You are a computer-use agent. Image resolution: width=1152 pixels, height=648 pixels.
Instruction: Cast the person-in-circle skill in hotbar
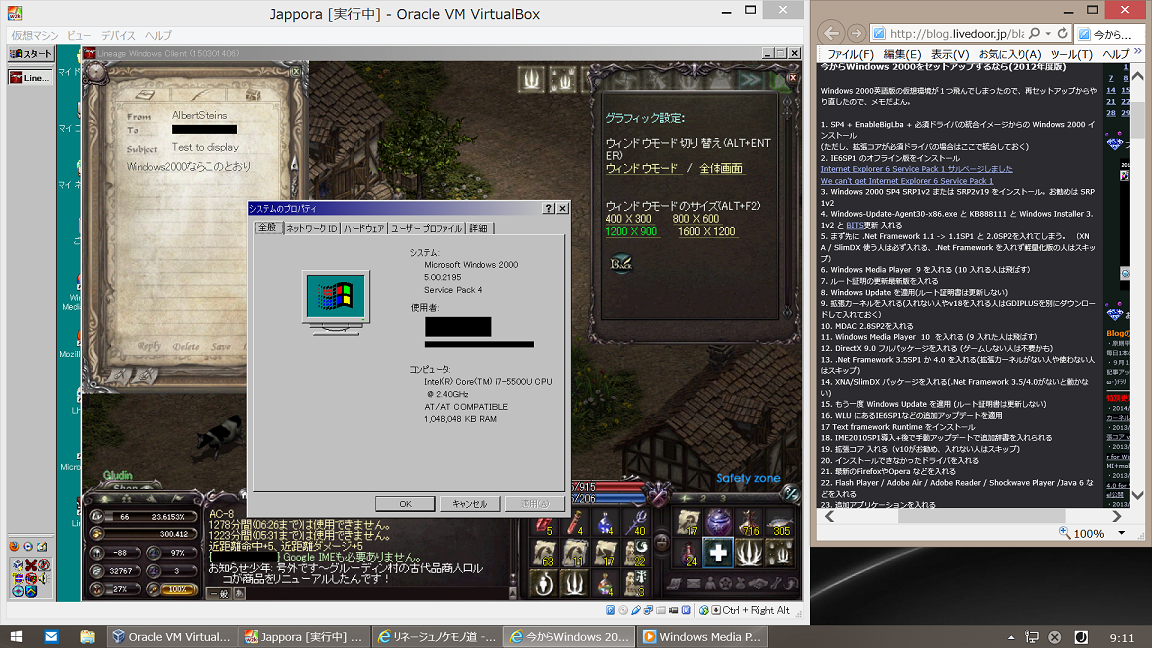click(544, 583)
